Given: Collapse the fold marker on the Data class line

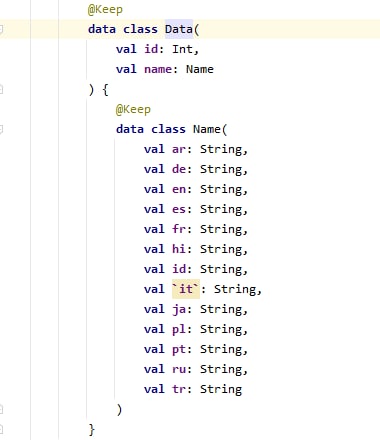Looking at the screenshot, I should tap(1, 29).
